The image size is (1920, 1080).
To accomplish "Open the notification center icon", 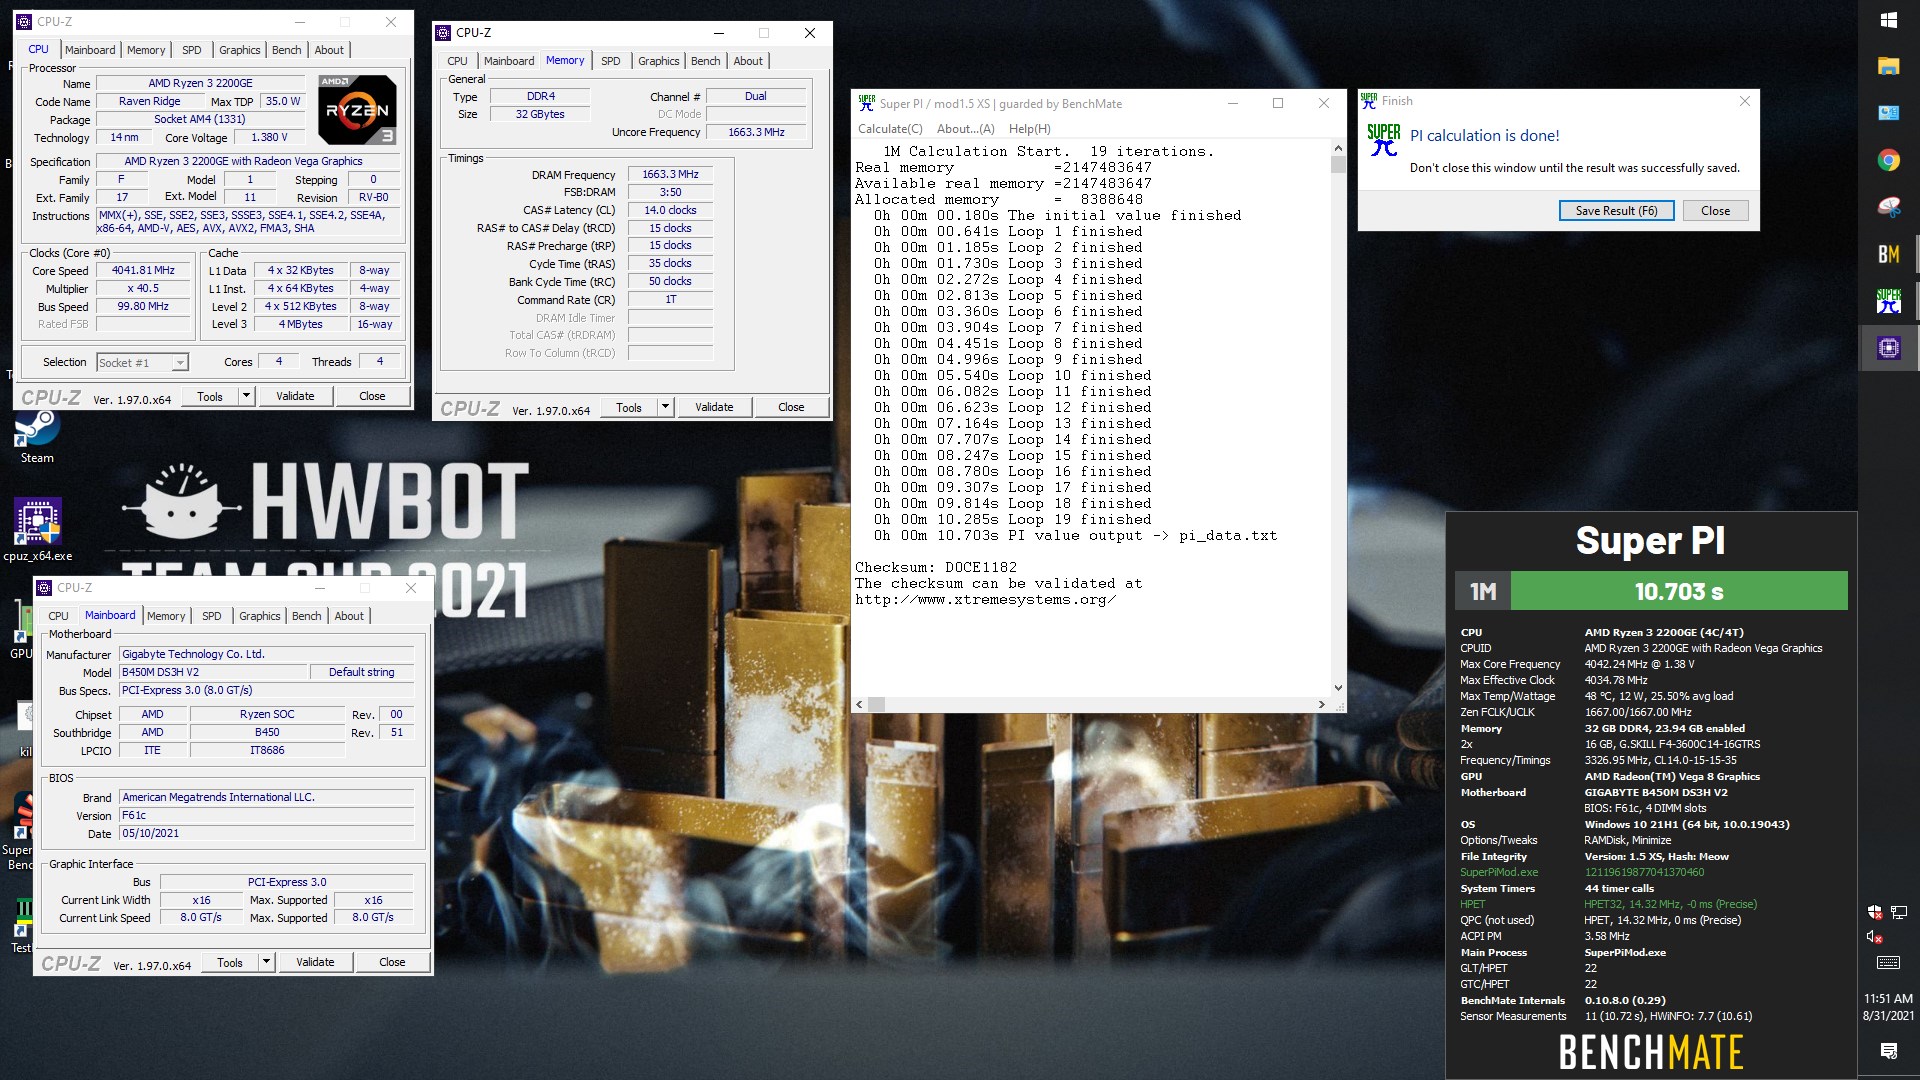I will 1888,1050.
